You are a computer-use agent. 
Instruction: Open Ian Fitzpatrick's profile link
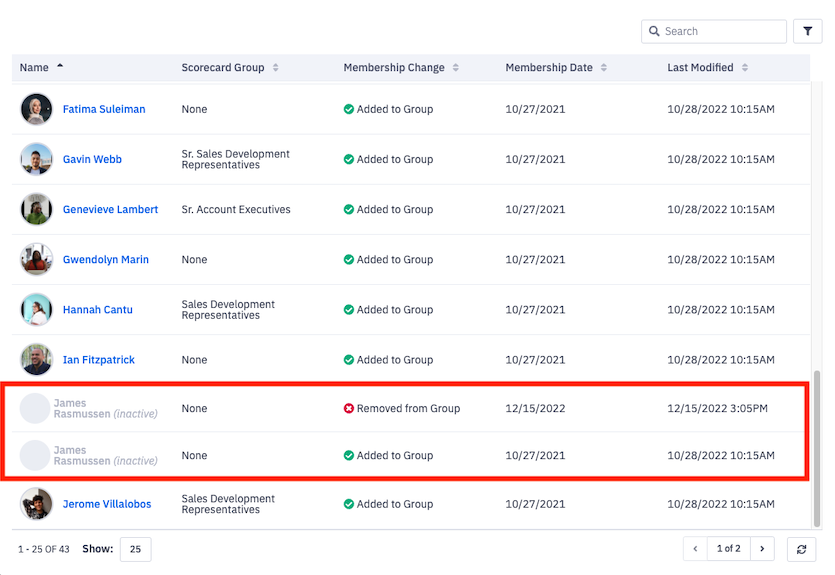click(98, 360)
